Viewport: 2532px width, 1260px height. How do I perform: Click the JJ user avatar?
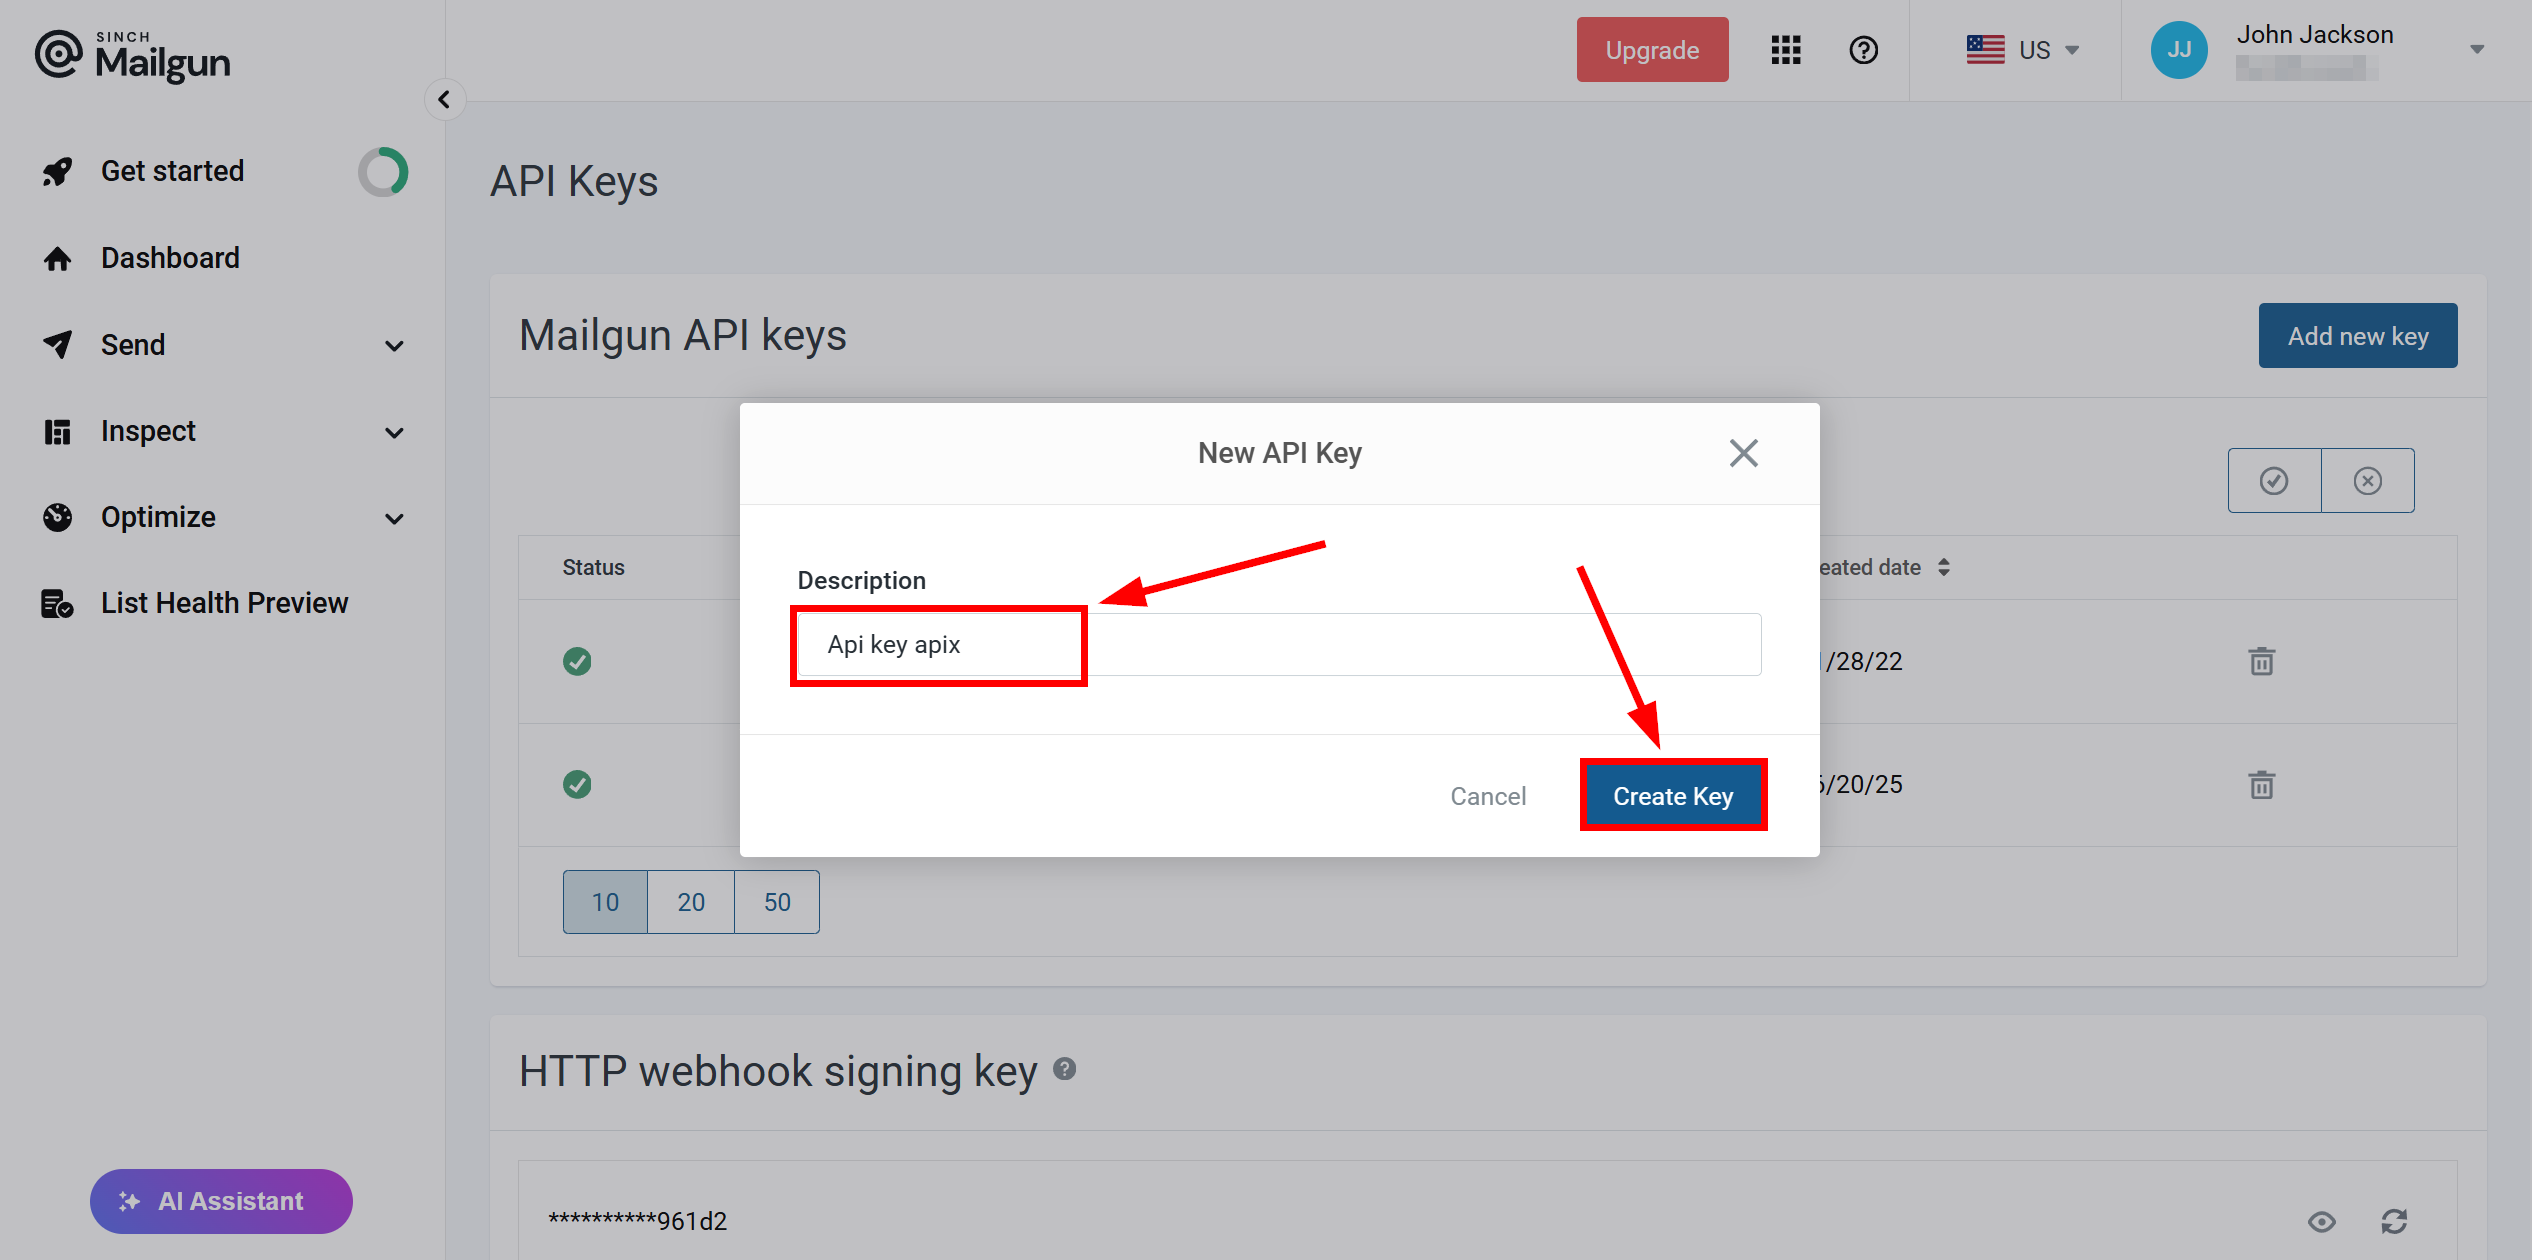click(x=2180, y=50)
